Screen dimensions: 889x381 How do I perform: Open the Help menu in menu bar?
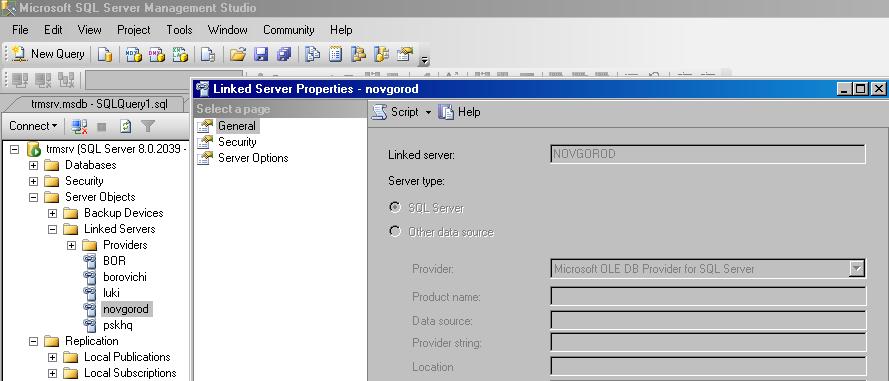341,30
